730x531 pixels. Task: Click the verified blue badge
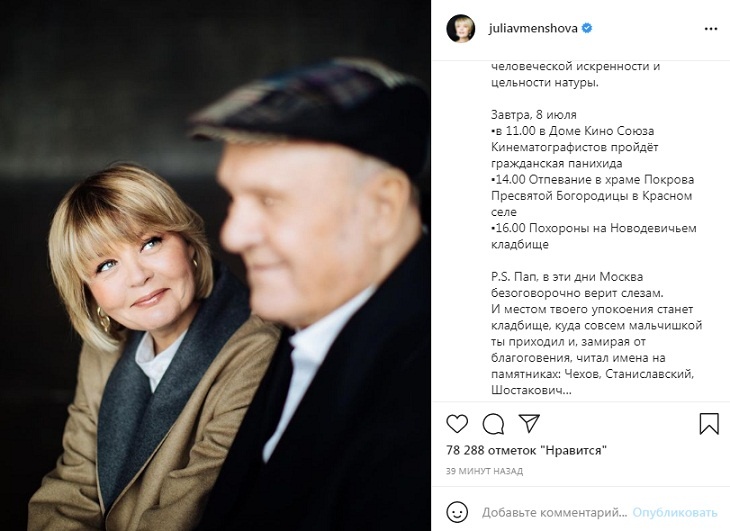pos(587,28)
